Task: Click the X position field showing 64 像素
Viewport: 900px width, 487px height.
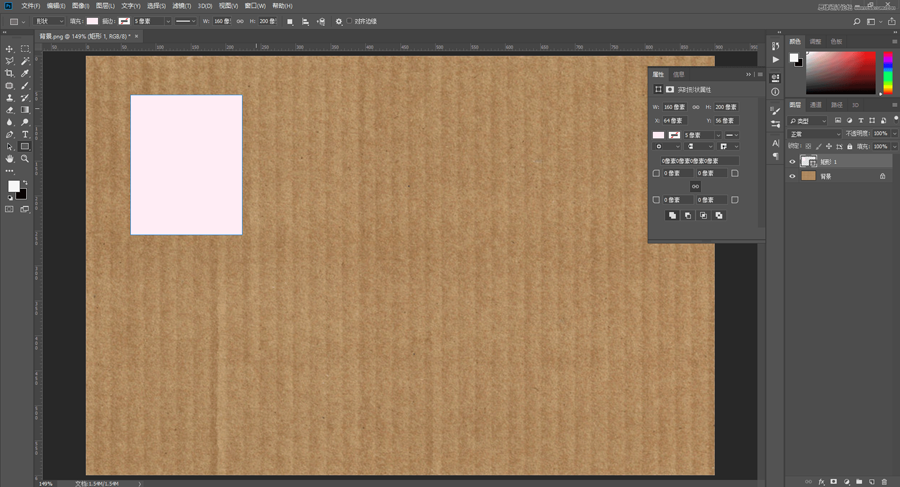Action: [x=675, y=121]
